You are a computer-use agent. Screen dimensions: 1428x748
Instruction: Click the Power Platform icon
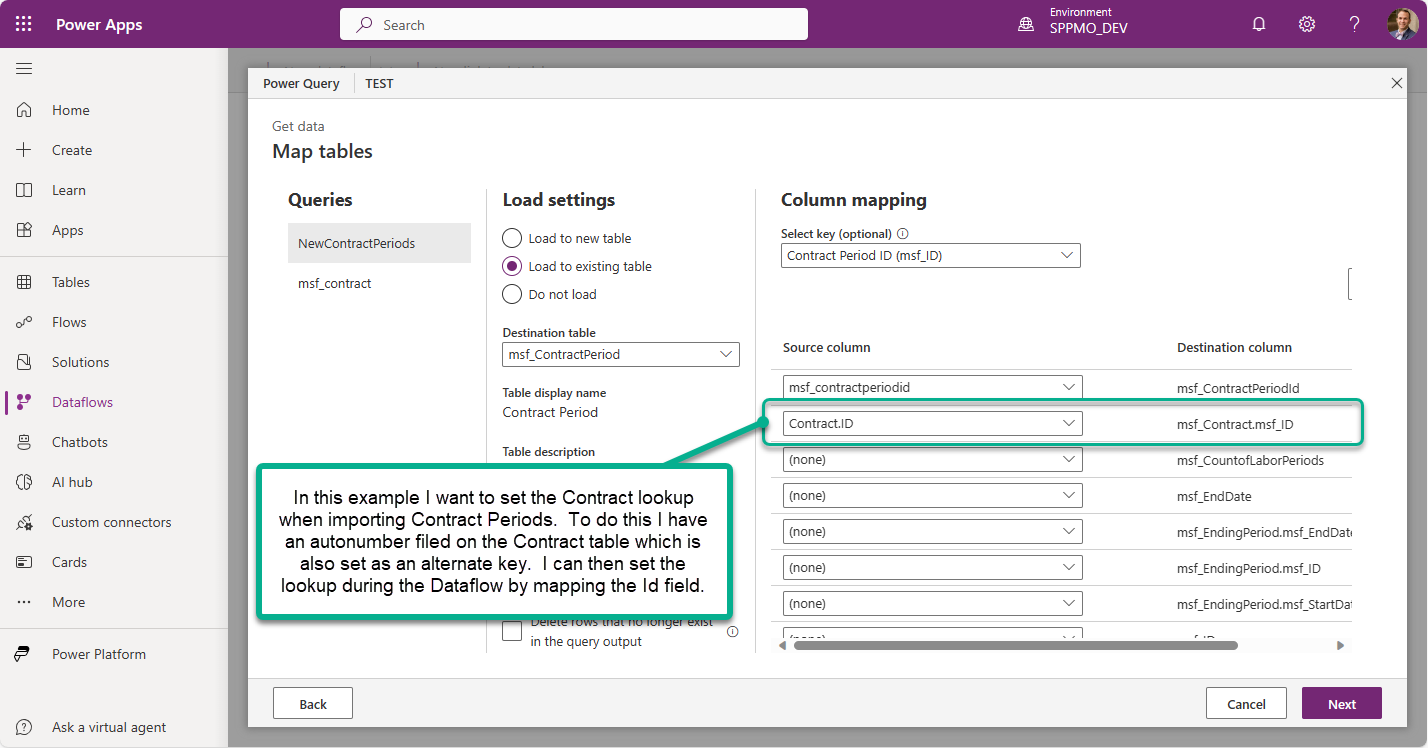[22, 654]
